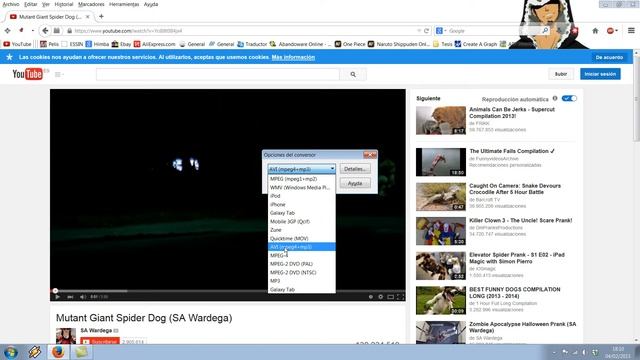Screen dimensions: 640x360
Task: Open the Ayuda menu
Action: click(x=151, y=4)
